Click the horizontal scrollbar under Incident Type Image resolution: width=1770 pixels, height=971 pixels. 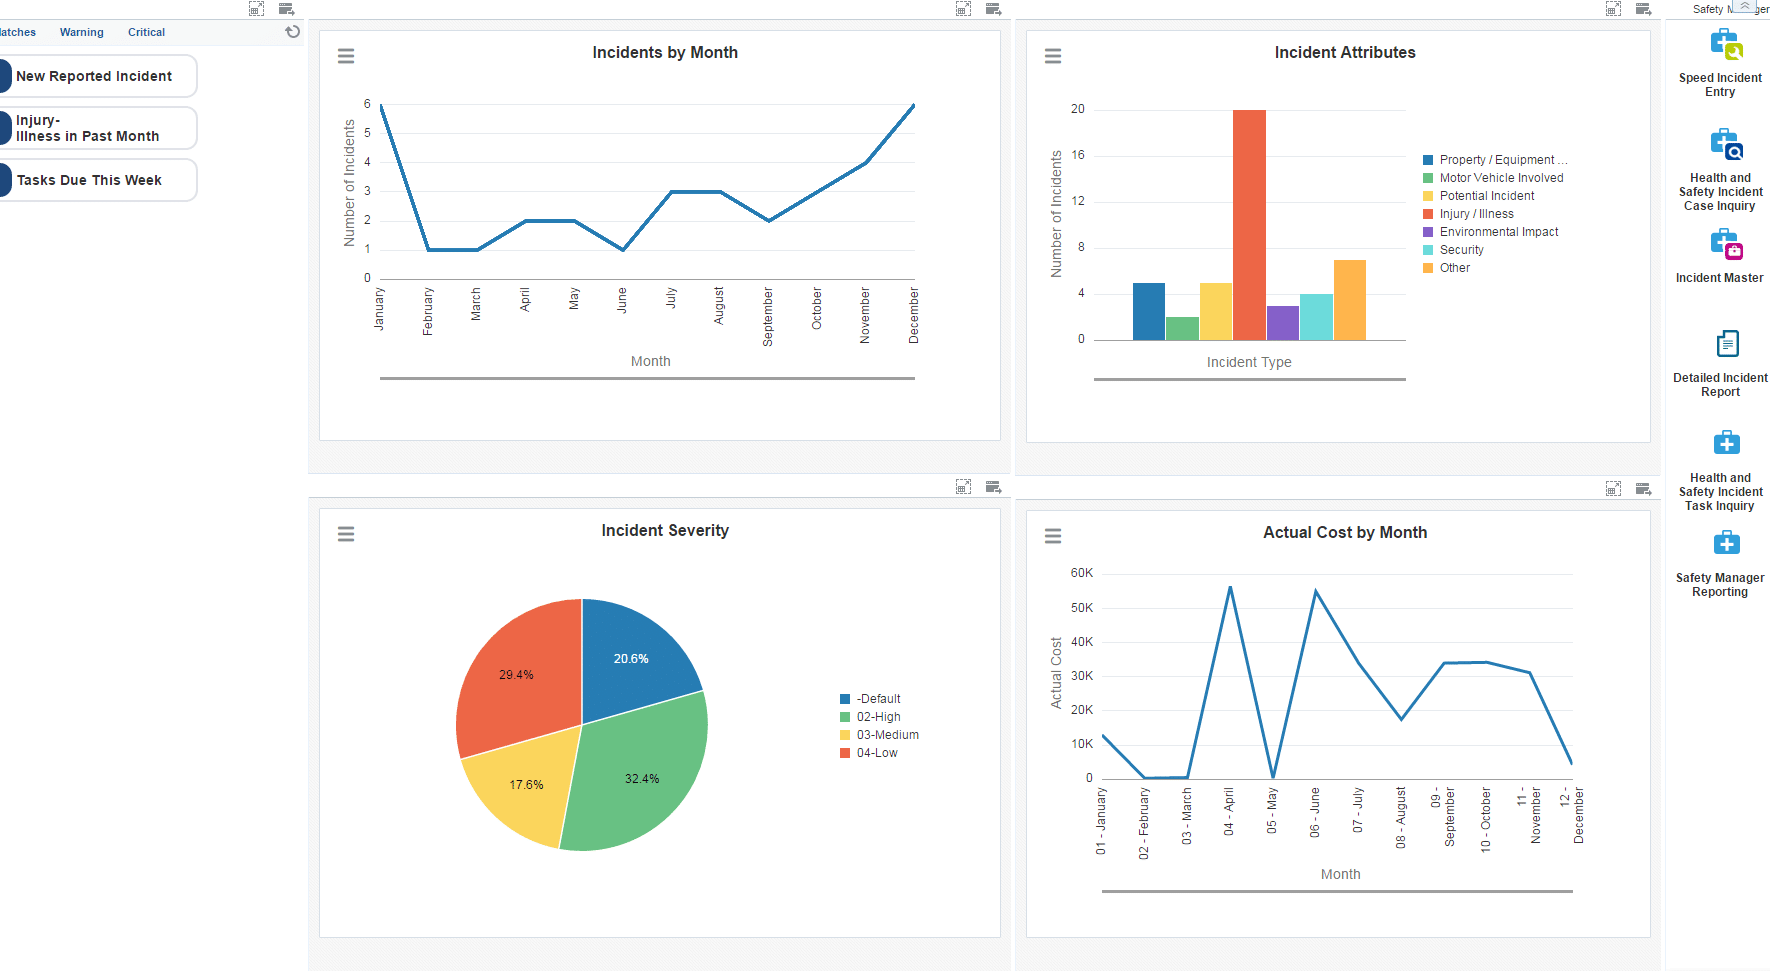click(x=1250, y=380)
